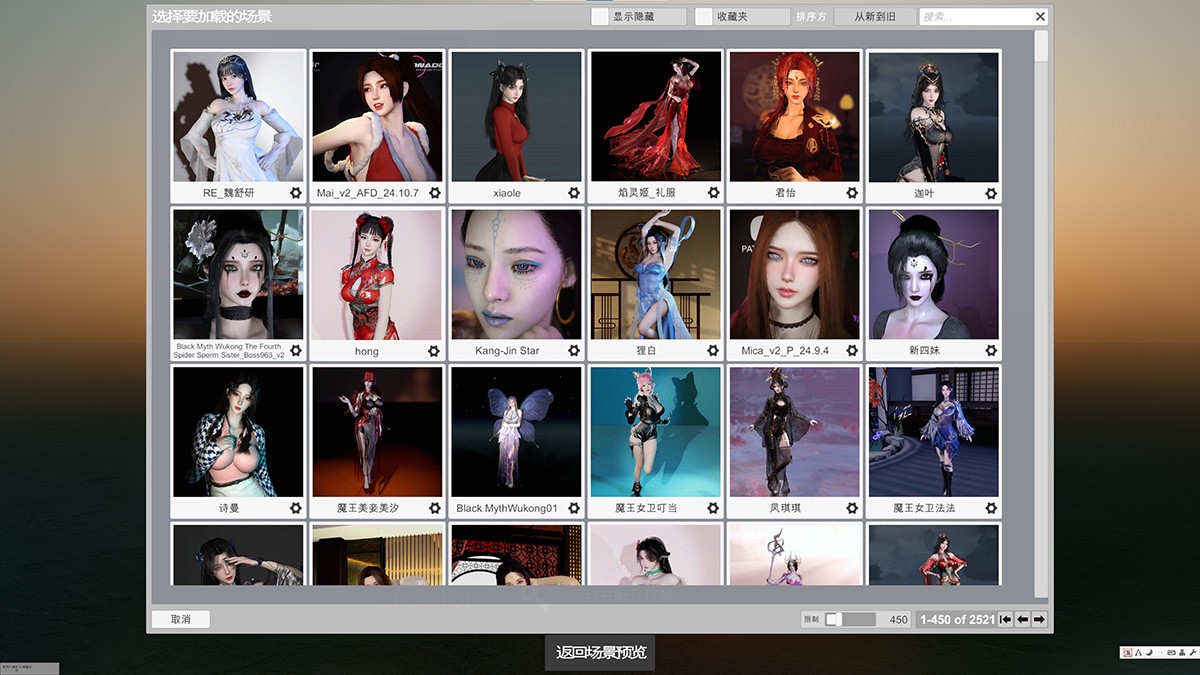Load the 焰灵姬_礼服 scene thumbnail

[x=655, y=117]
